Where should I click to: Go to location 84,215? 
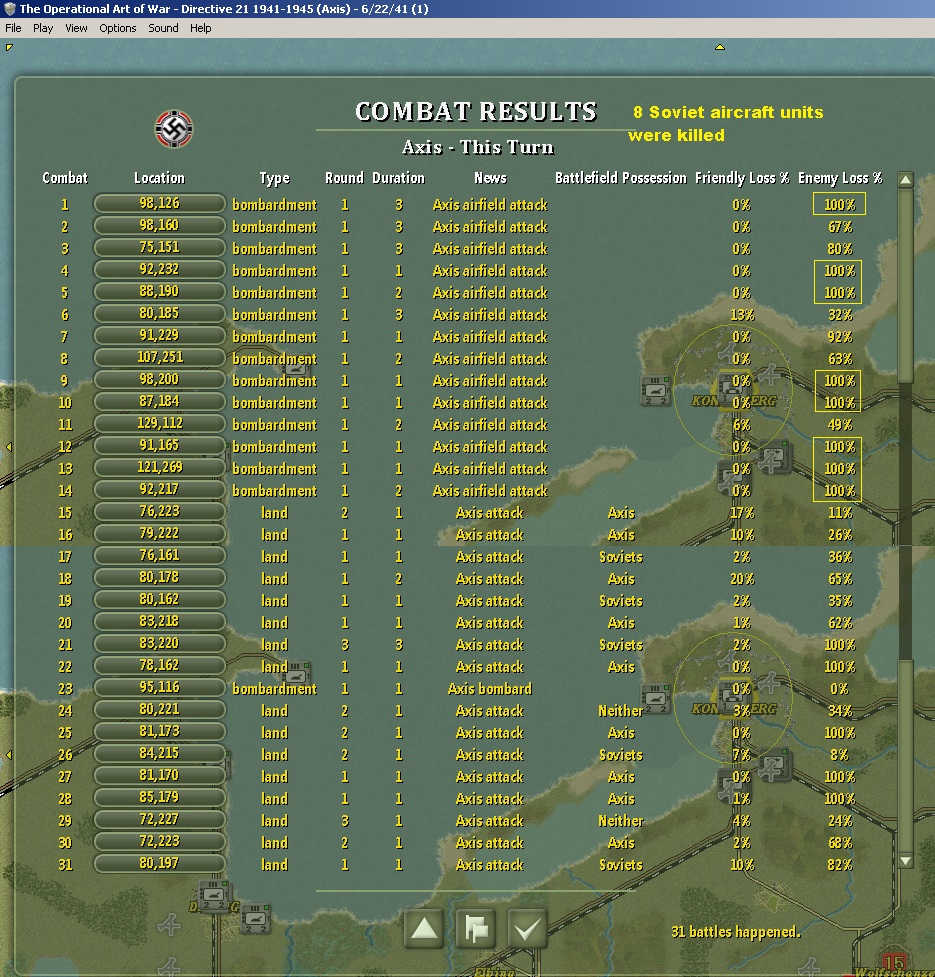coord(159,754)
